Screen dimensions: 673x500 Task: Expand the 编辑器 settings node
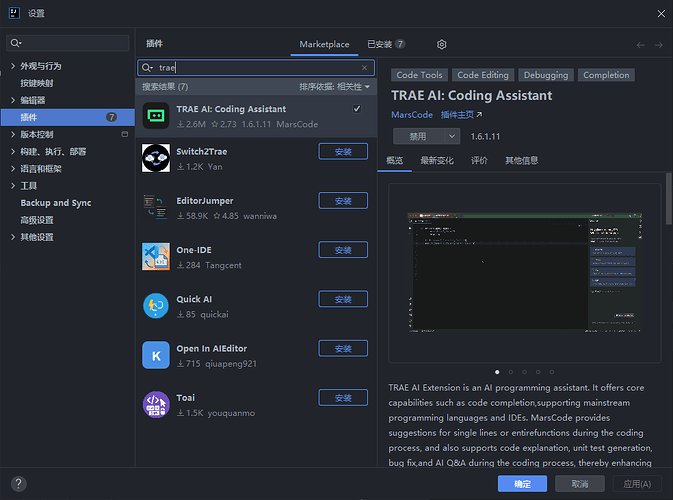tap(13, 100)
